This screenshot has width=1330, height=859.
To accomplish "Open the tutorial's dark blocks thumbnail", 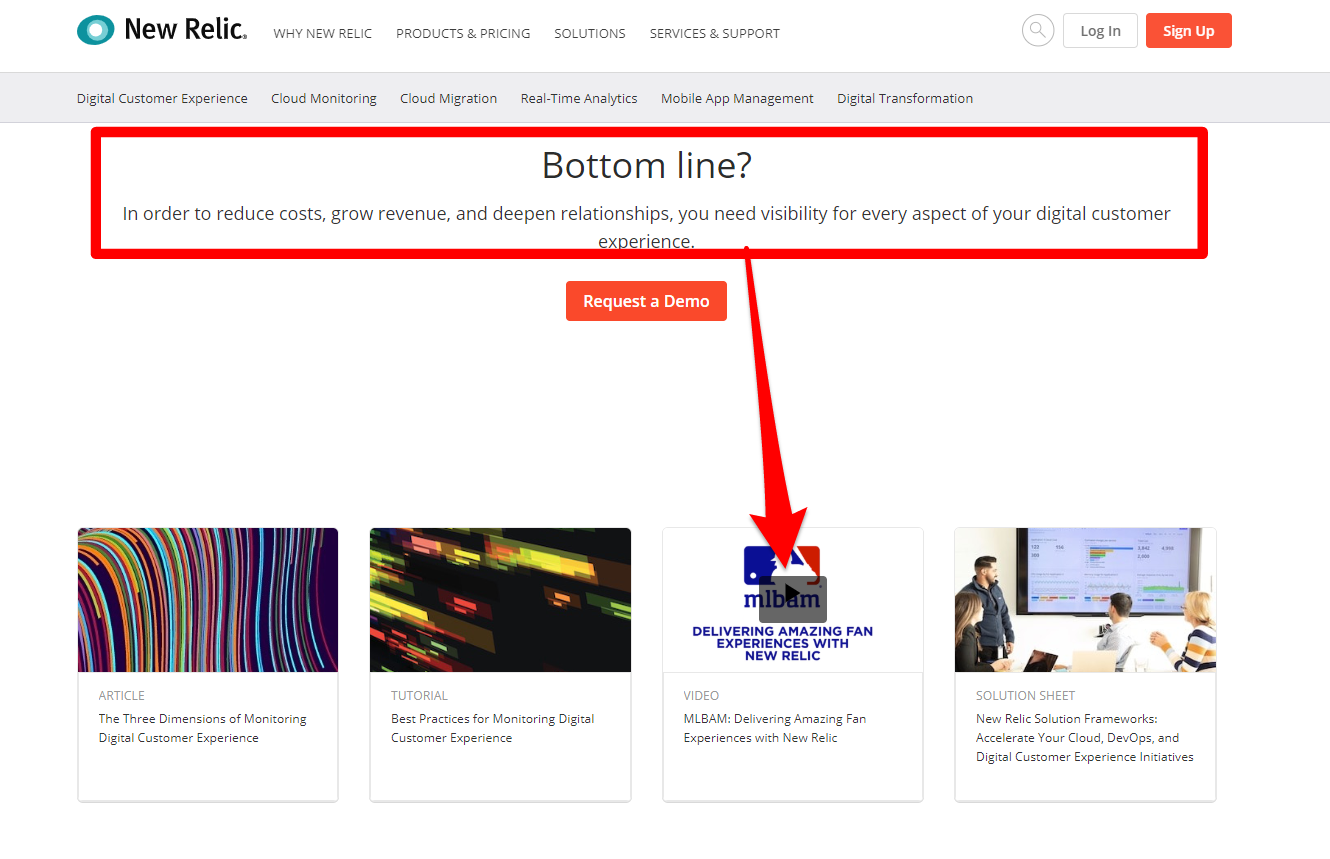I will pos(500,600).
